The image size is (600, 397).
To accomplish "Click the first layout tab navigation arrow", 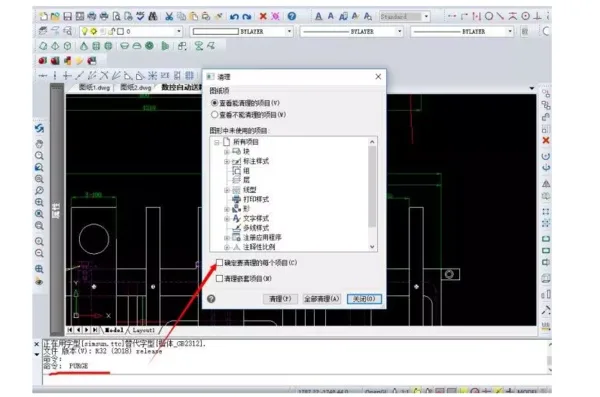I will (70, 330).
